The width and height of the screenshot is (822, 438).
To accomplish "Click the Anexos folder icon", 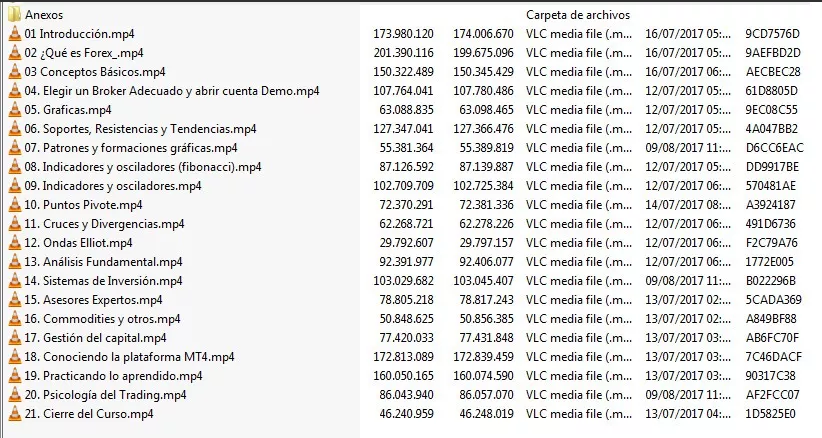I will [x=15, y=15].
